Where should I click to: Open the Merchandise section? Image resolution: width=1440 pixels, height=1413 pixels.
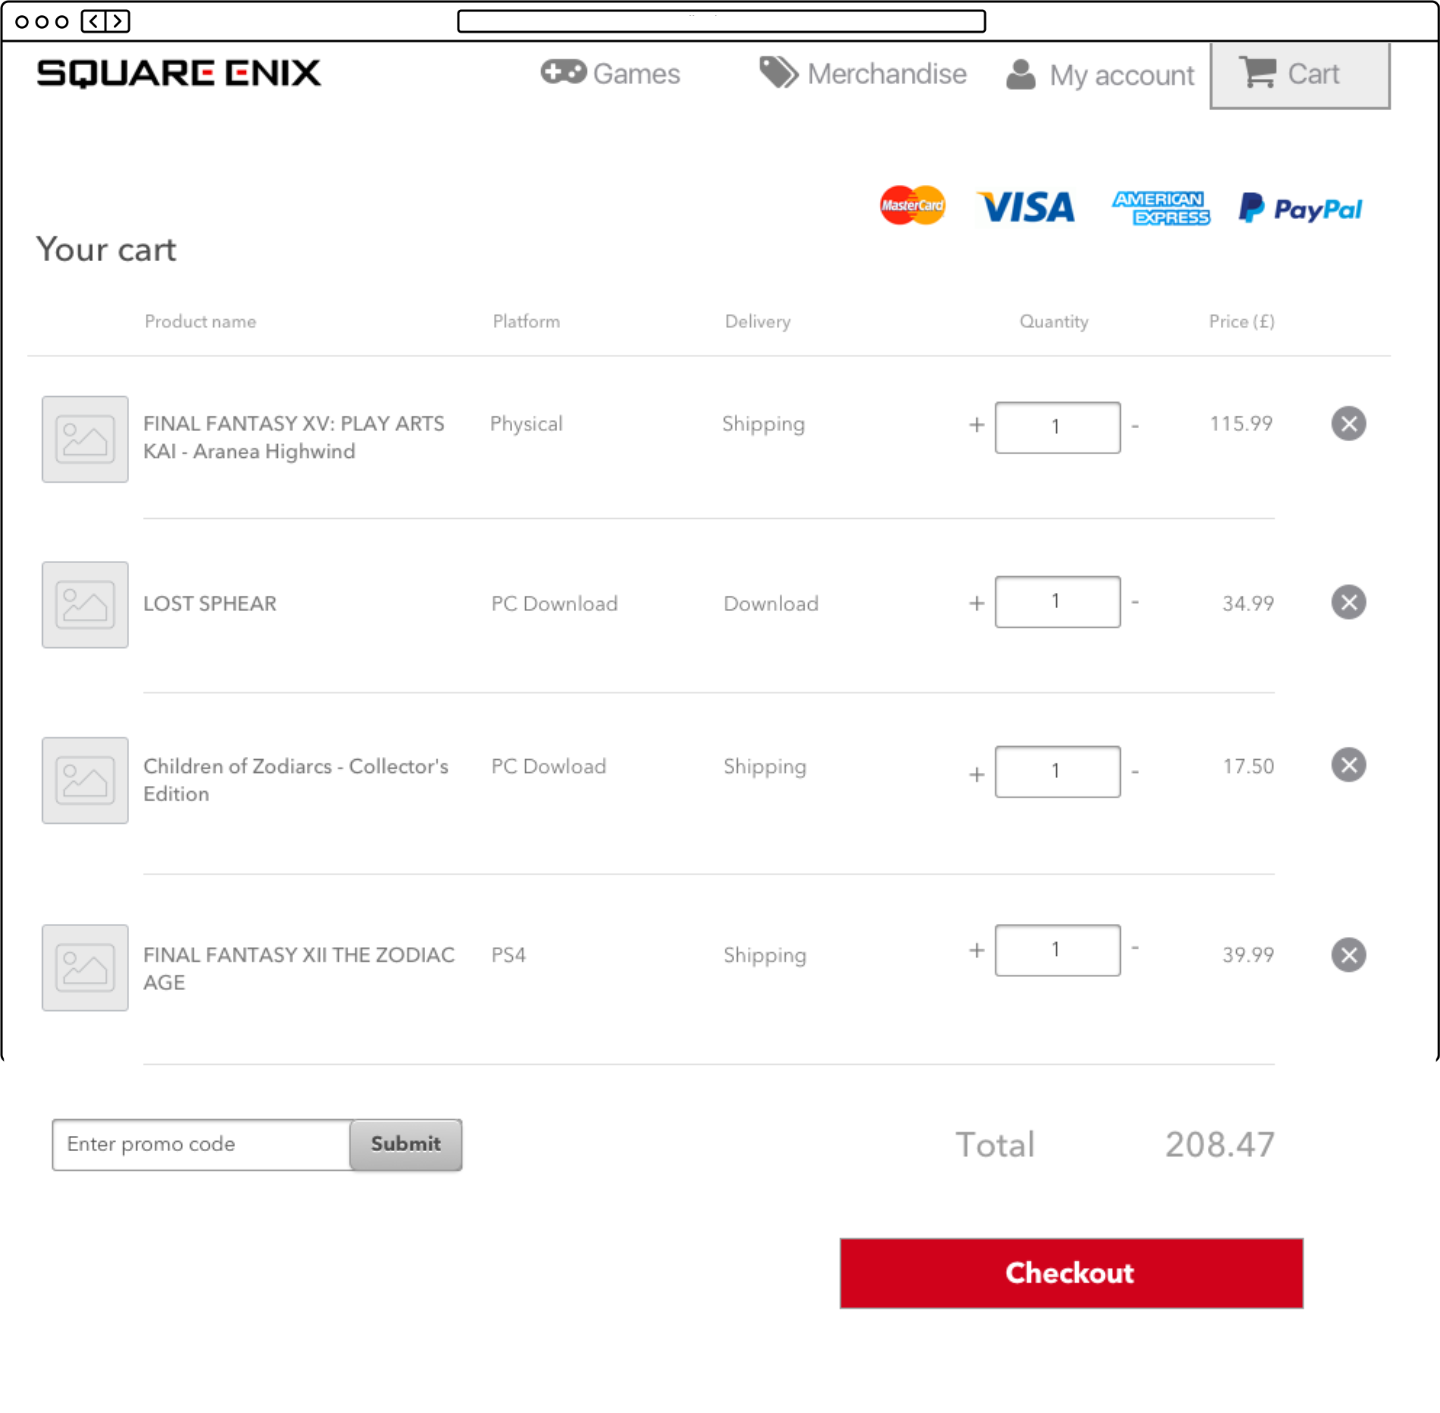863,74
